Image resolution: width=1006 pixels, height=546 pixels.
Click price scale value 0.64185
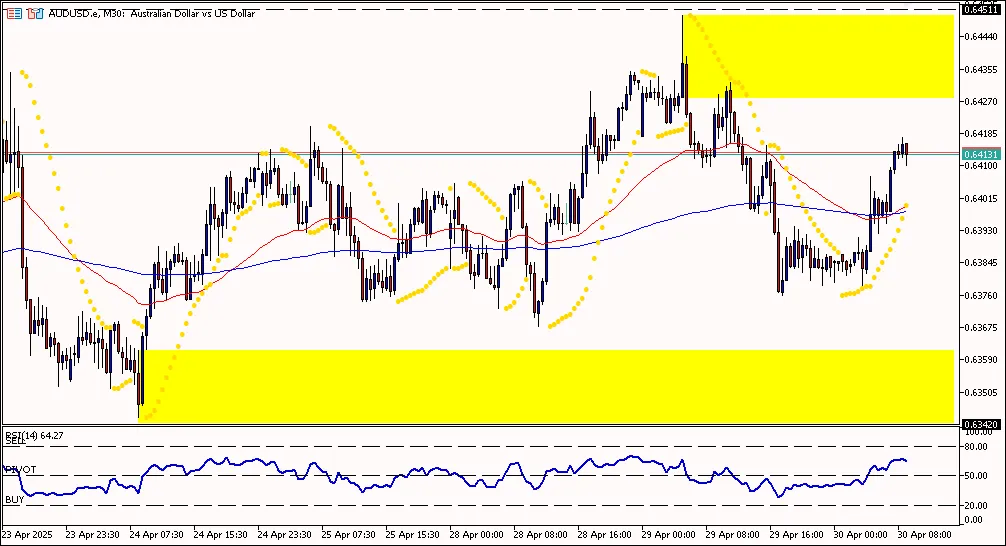[x=981, y=133]
